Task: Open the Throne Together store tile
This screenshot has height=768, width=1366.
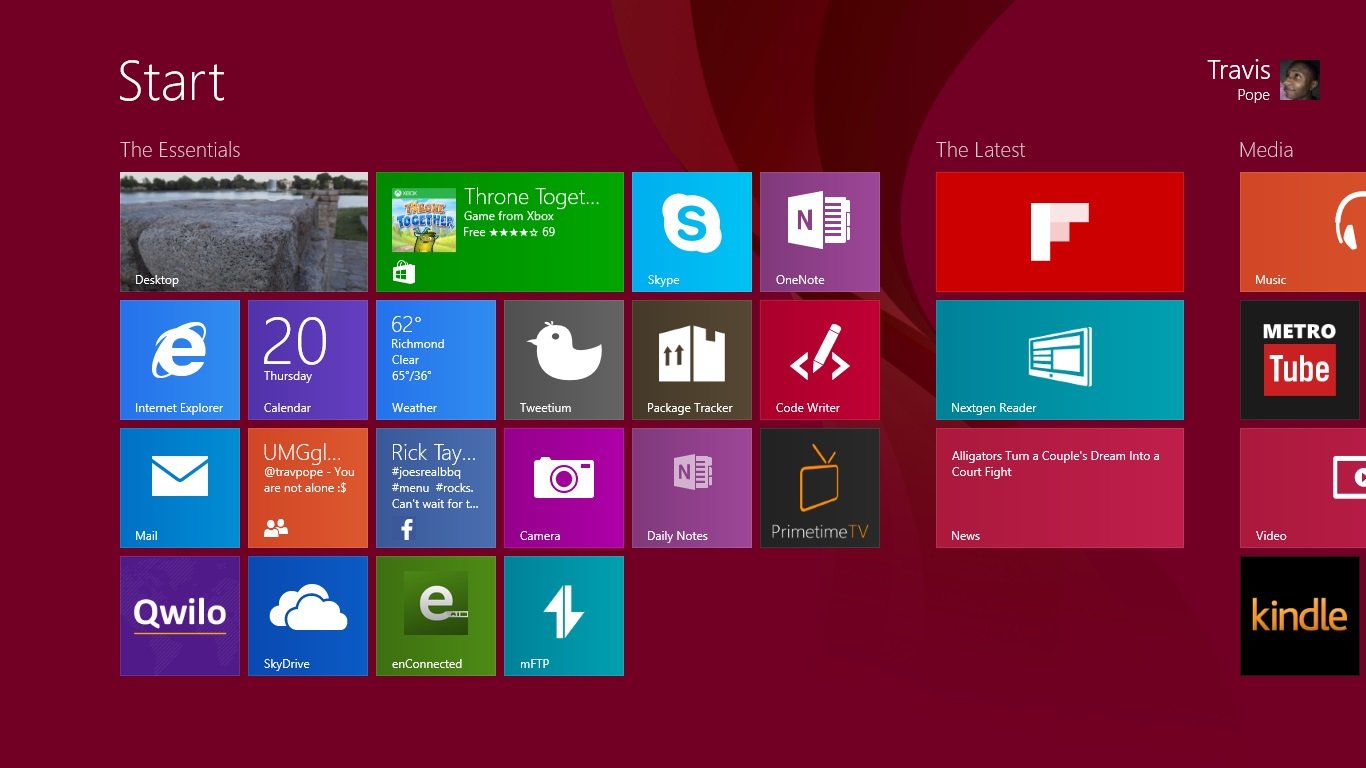Action: pos(500,232)
